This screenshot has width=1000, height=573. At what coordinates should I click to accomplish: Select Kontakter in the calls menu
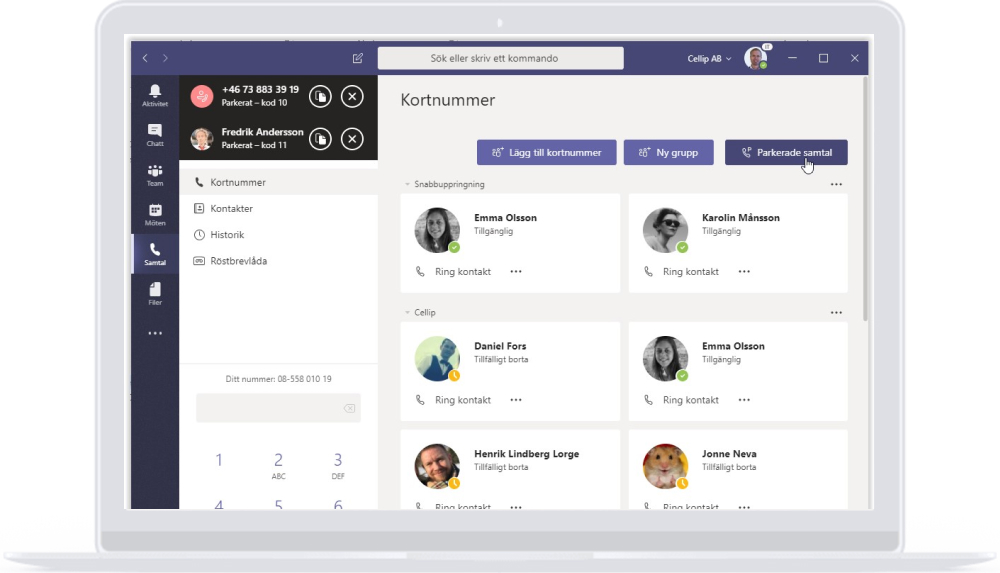point(279,208)
